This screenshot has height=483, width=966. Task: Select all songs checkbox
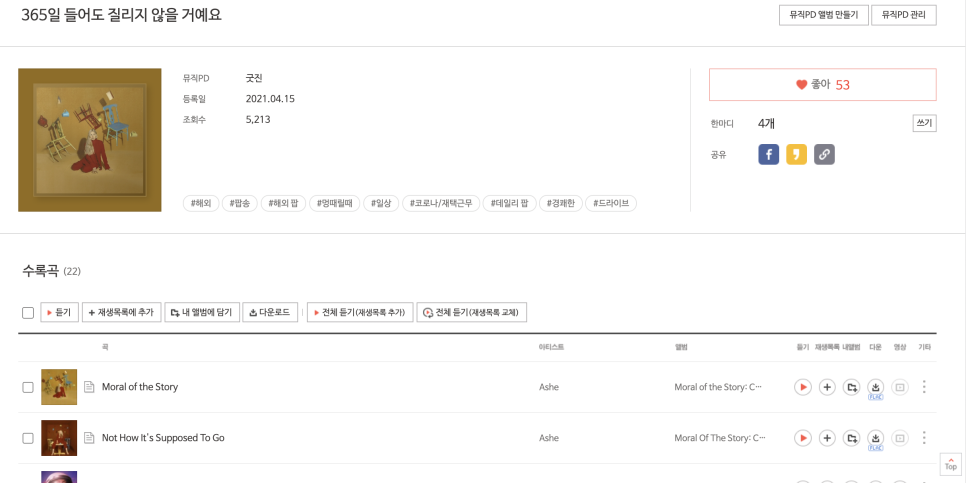tap(28, 313)
